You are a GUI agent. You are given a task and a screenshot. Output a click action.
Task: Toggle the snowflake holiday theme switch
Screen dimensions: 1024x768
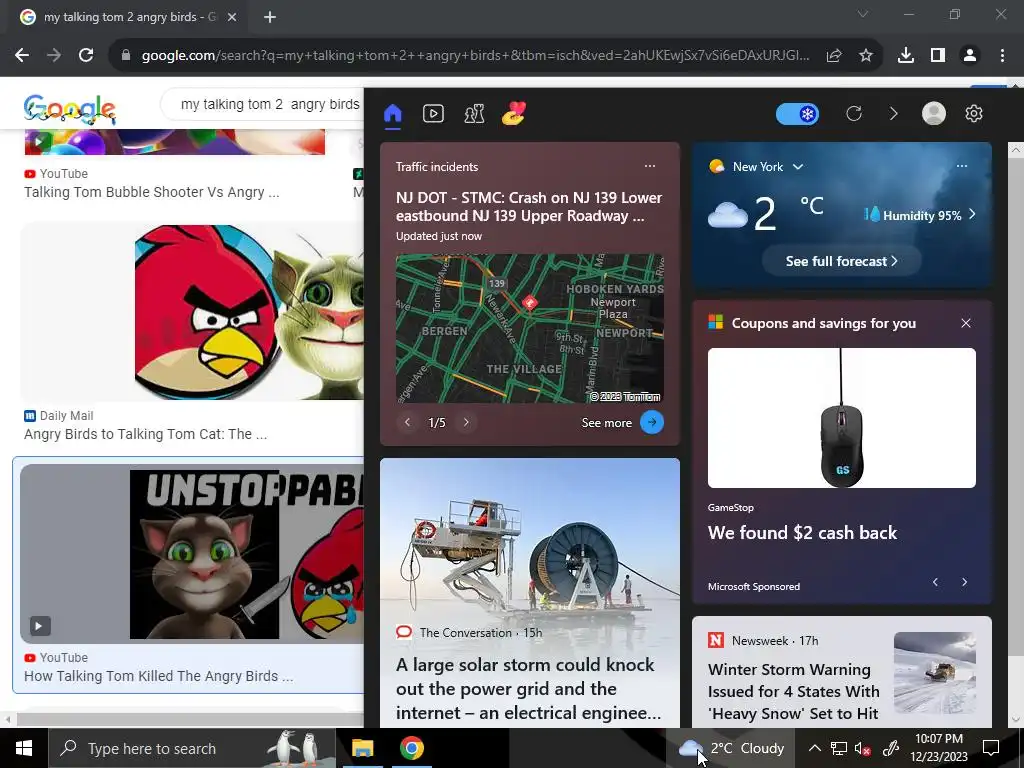[x=797, y=114]
